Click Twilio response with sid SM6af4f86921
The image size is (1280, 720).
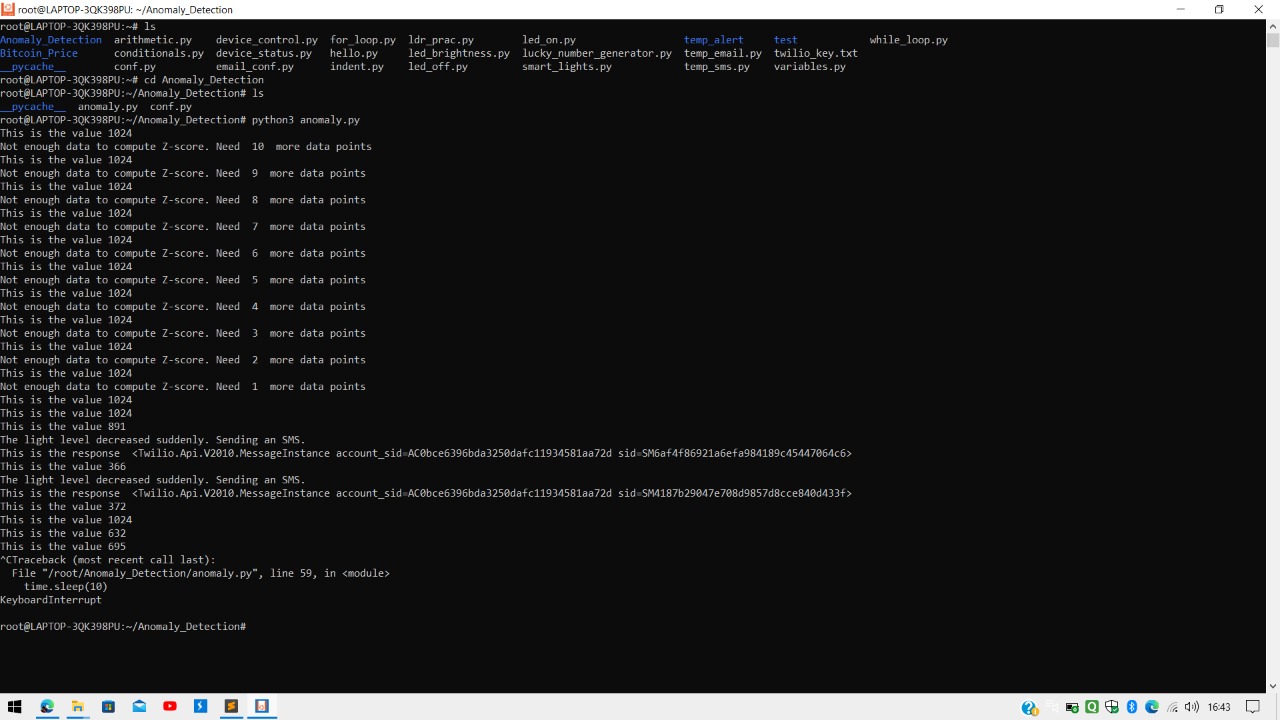point(426,454)
